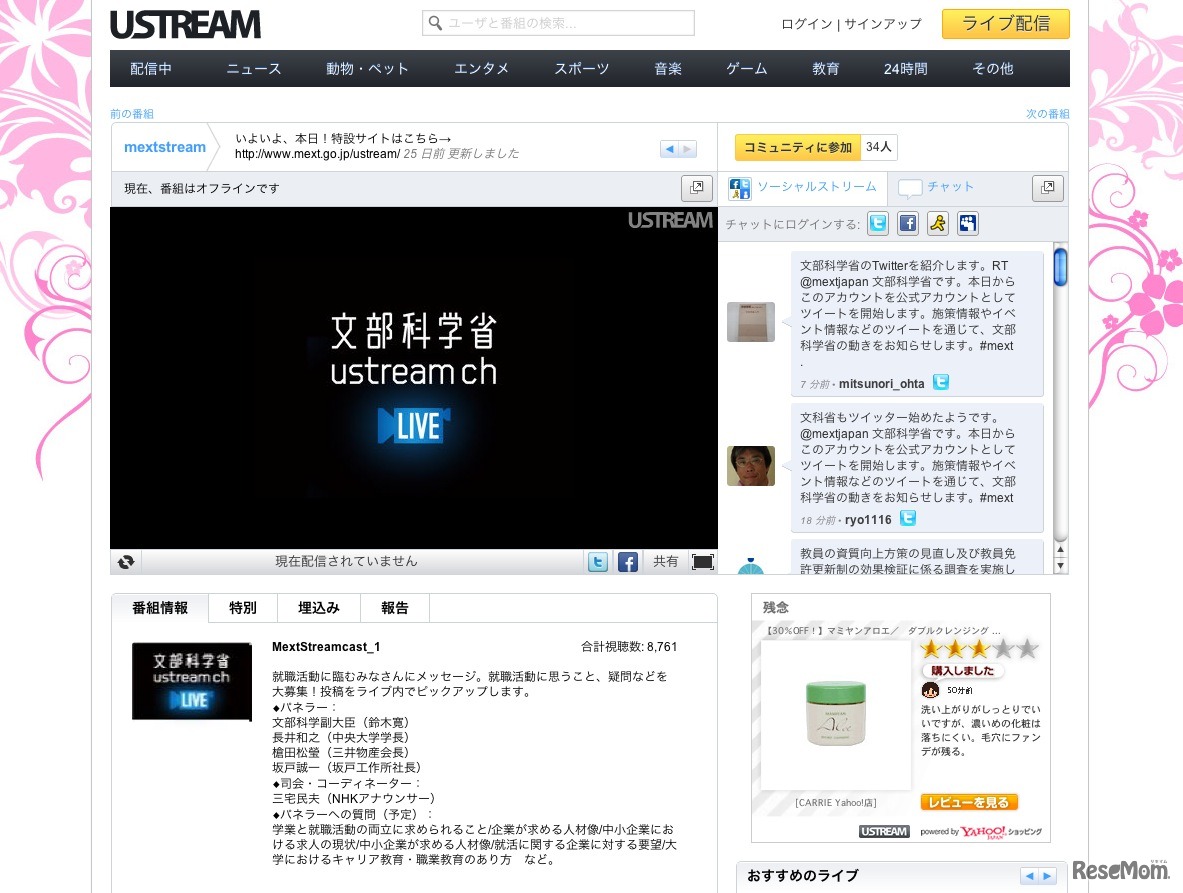
Task: Open レビューを見る for the product
Action: coord(968,801)
